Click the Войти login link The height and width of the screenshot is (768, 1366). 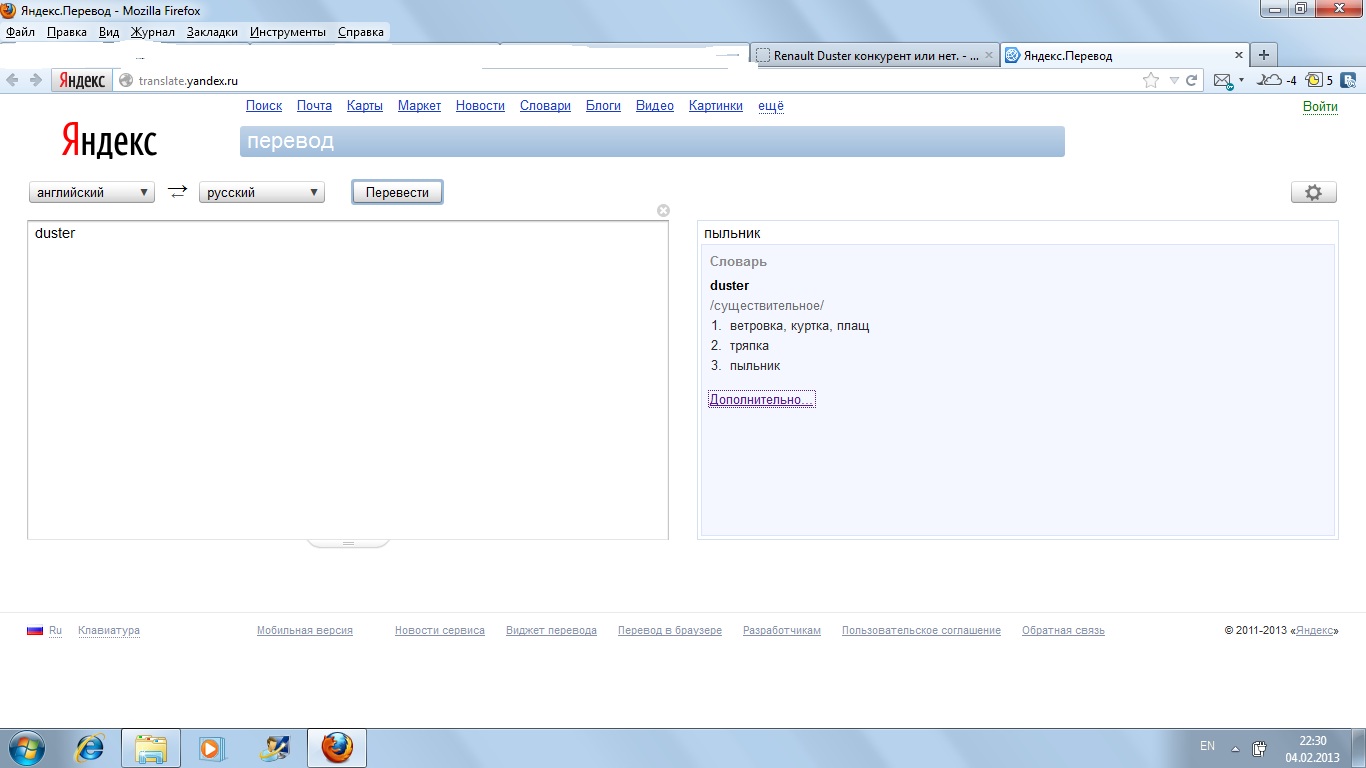click(x=1320, y=107)
